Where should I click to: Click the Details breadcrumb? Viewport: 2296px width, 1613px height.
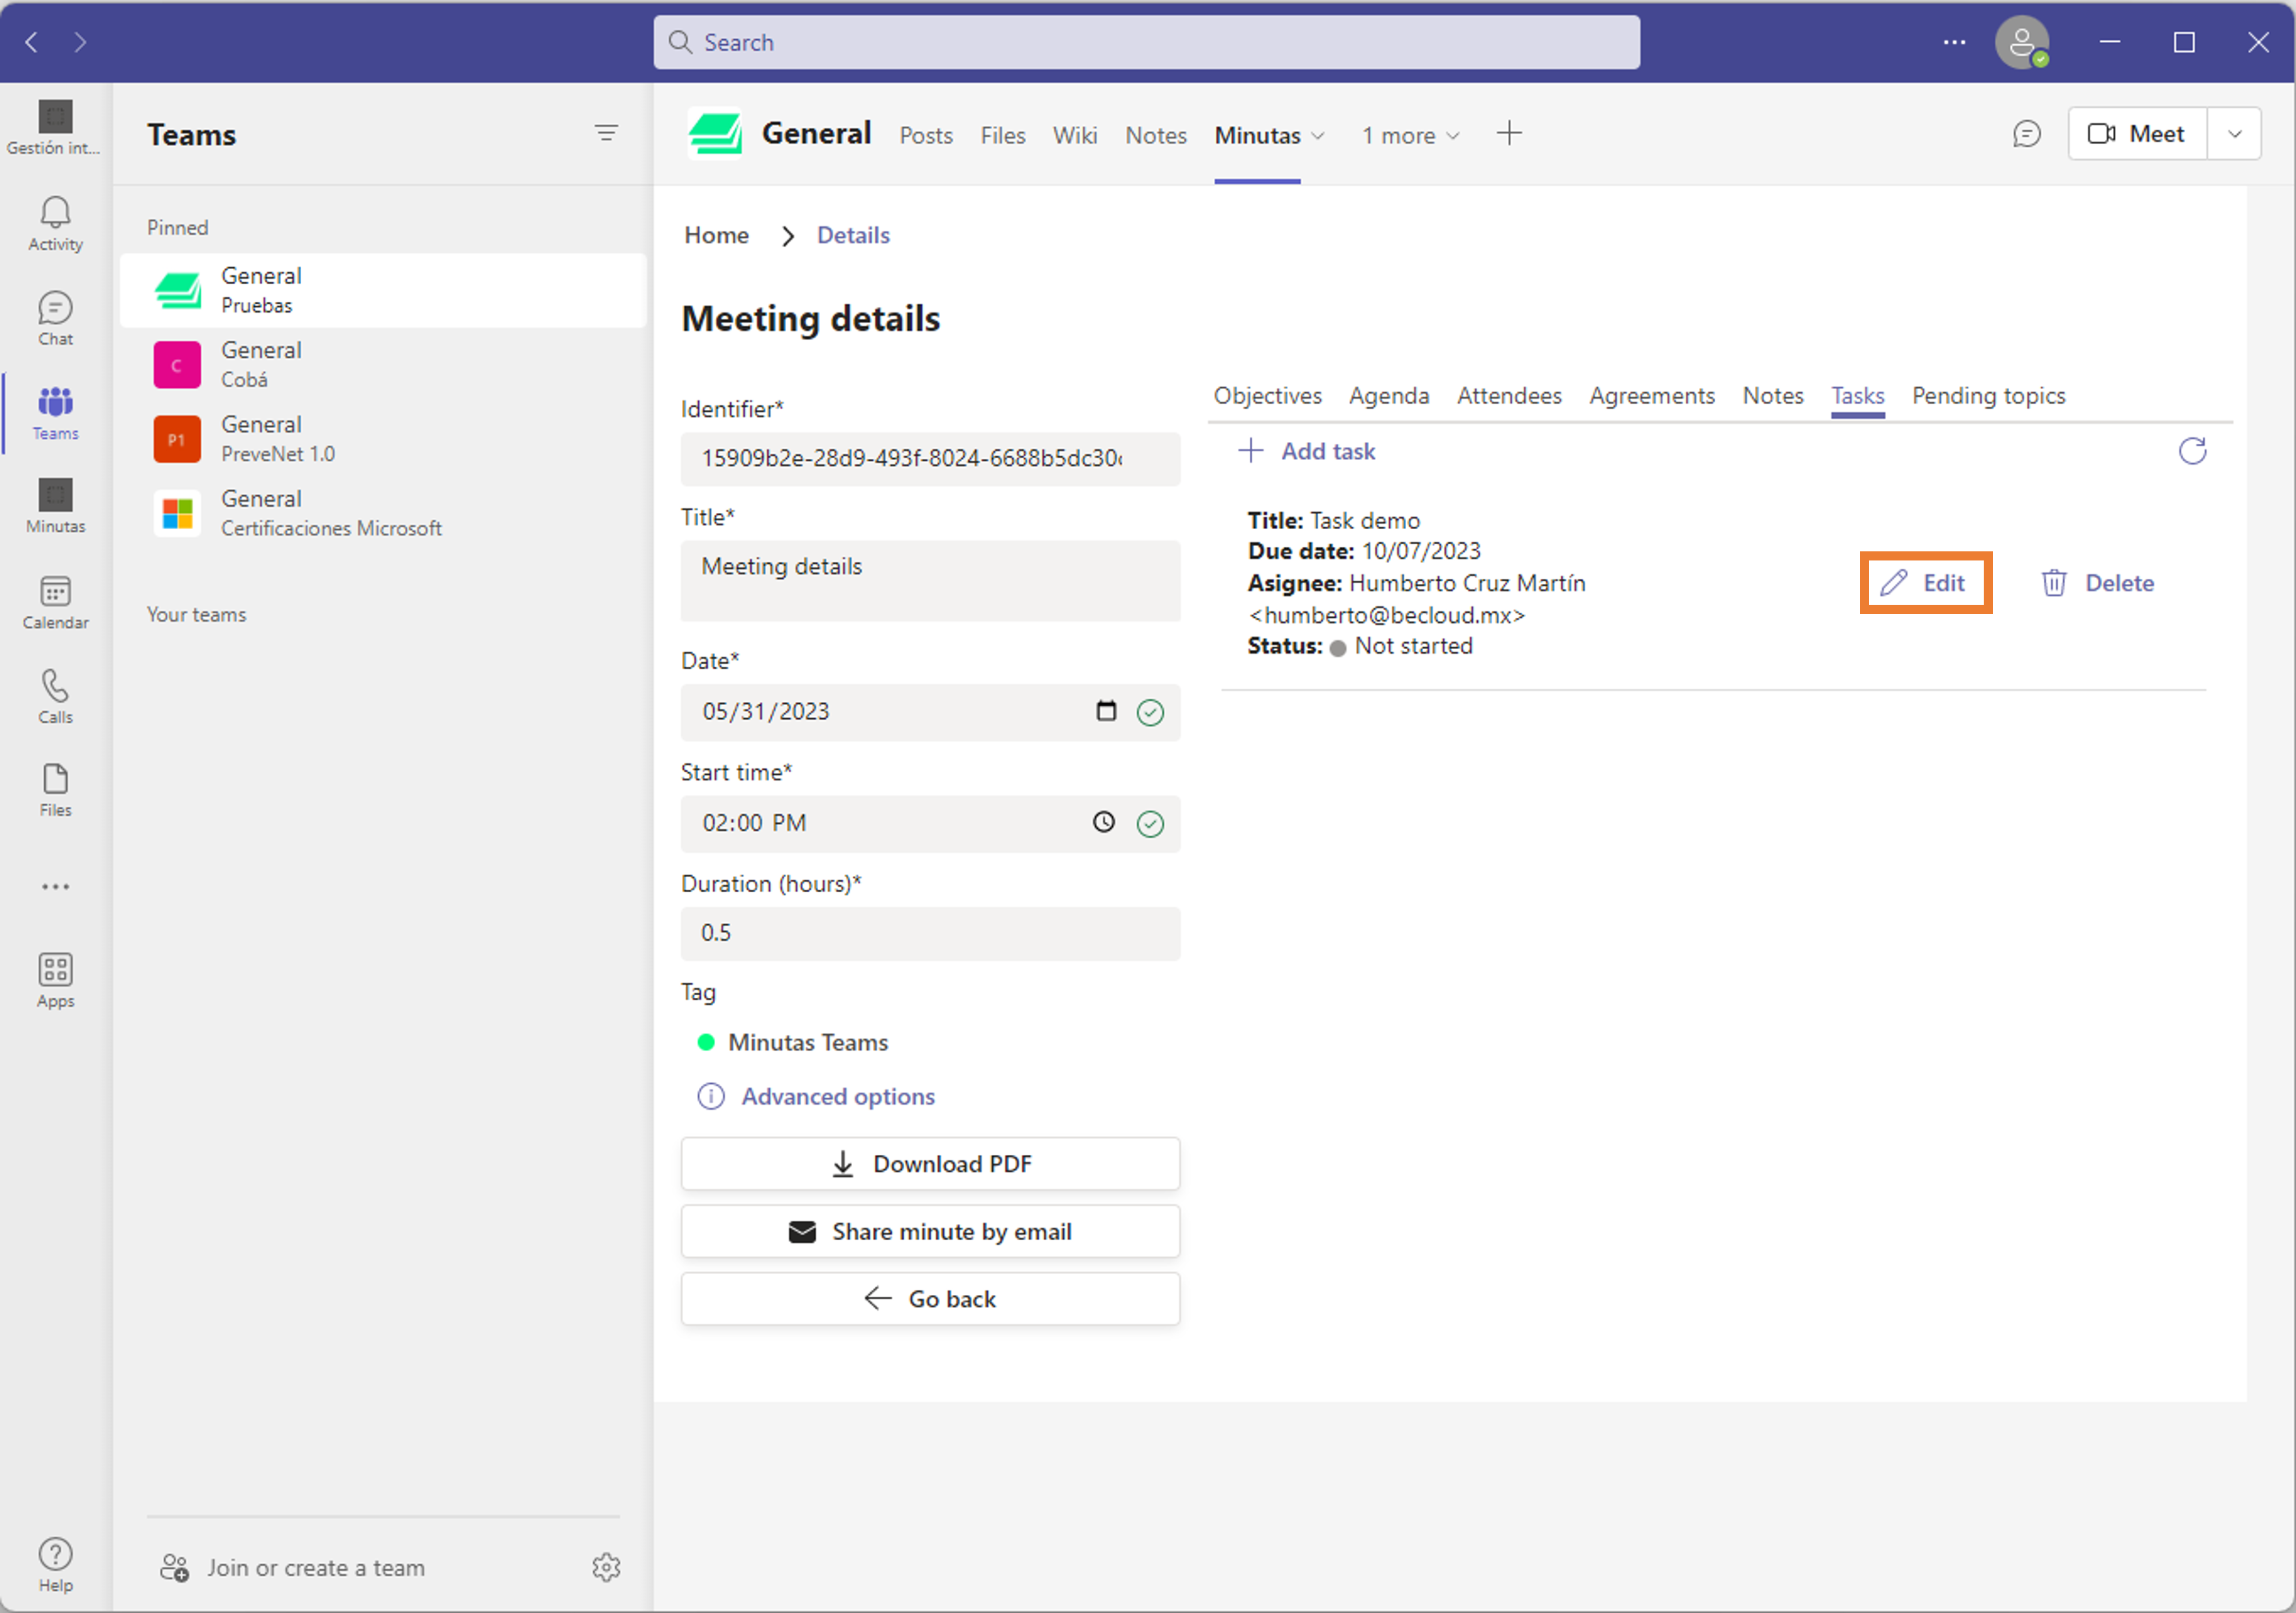pyautogui.click(x=853, y=235)
